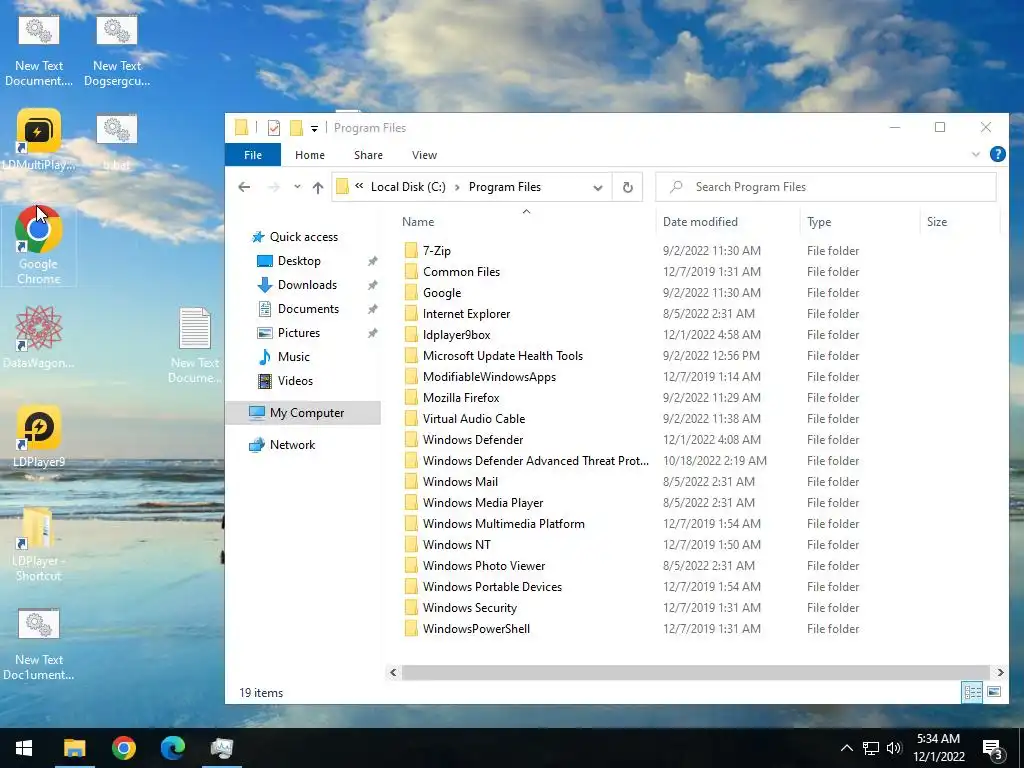The image size is (1024, 768).
Task: Go back using the Back arrow
Action: (244, 187)
